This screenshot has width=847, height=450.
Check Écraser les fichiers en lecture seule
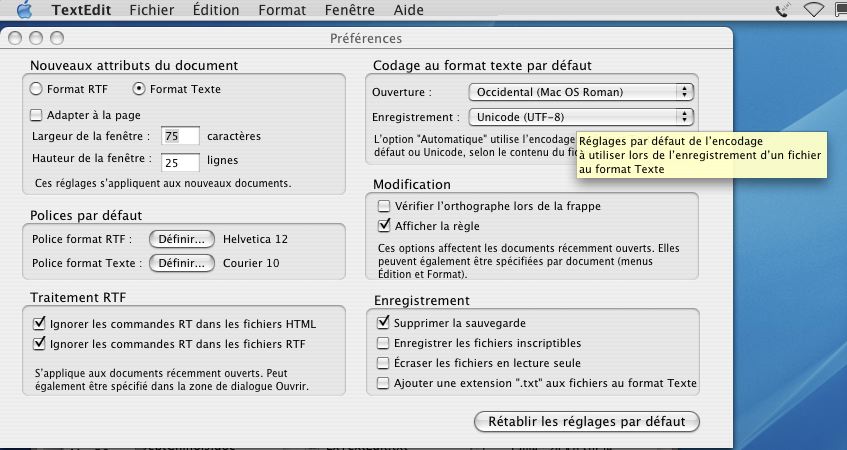(383, 363)
